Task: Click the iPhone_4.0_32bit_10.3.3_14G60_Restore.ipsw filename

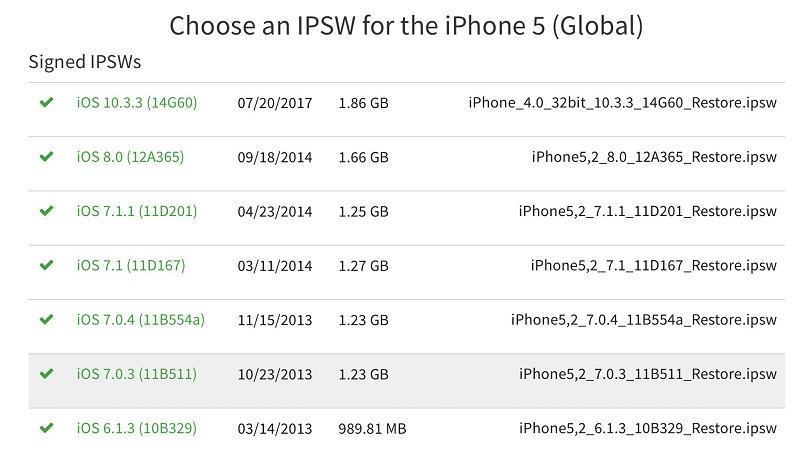Action: (x=622, y=103)
